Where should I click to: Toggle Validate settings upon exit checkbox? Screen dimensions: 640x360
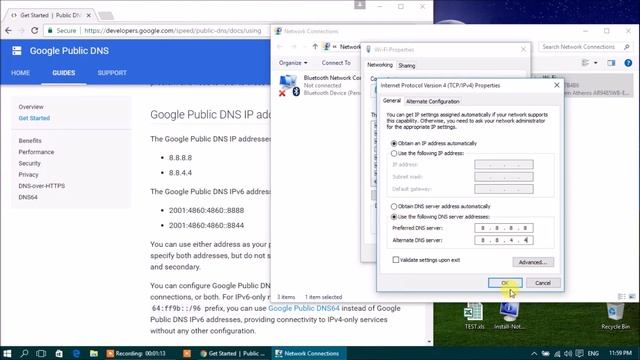click(x=426, y=260)
